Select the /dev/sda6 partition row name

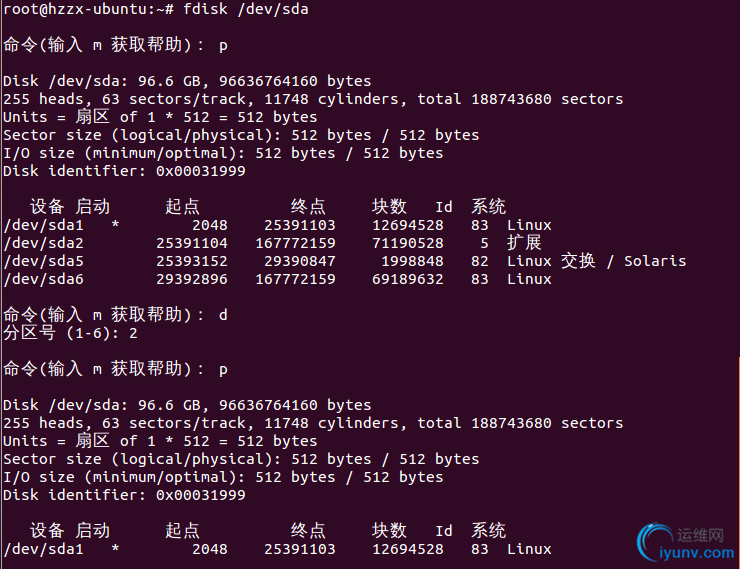click(43, 279)
